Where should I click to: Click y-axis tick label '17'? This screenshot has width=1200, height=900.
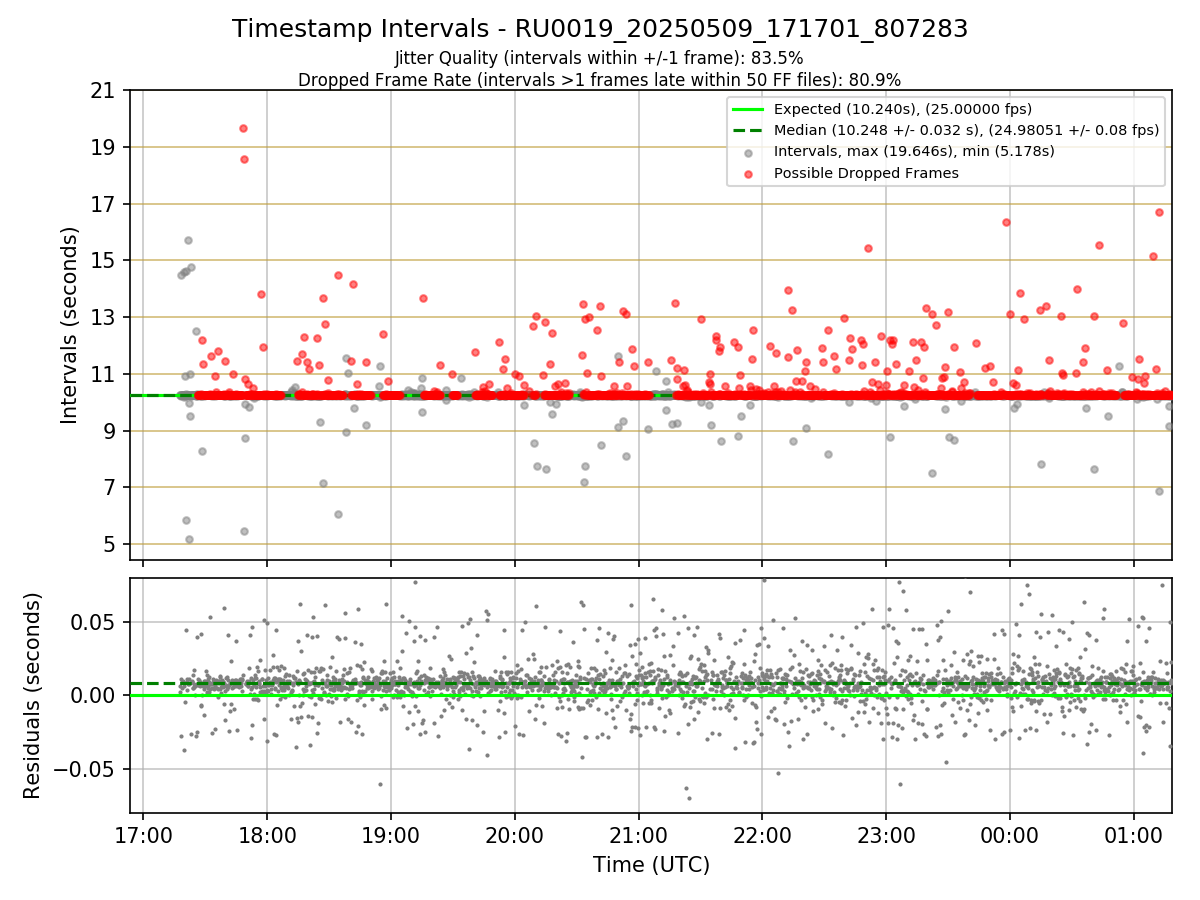[104, 204]
